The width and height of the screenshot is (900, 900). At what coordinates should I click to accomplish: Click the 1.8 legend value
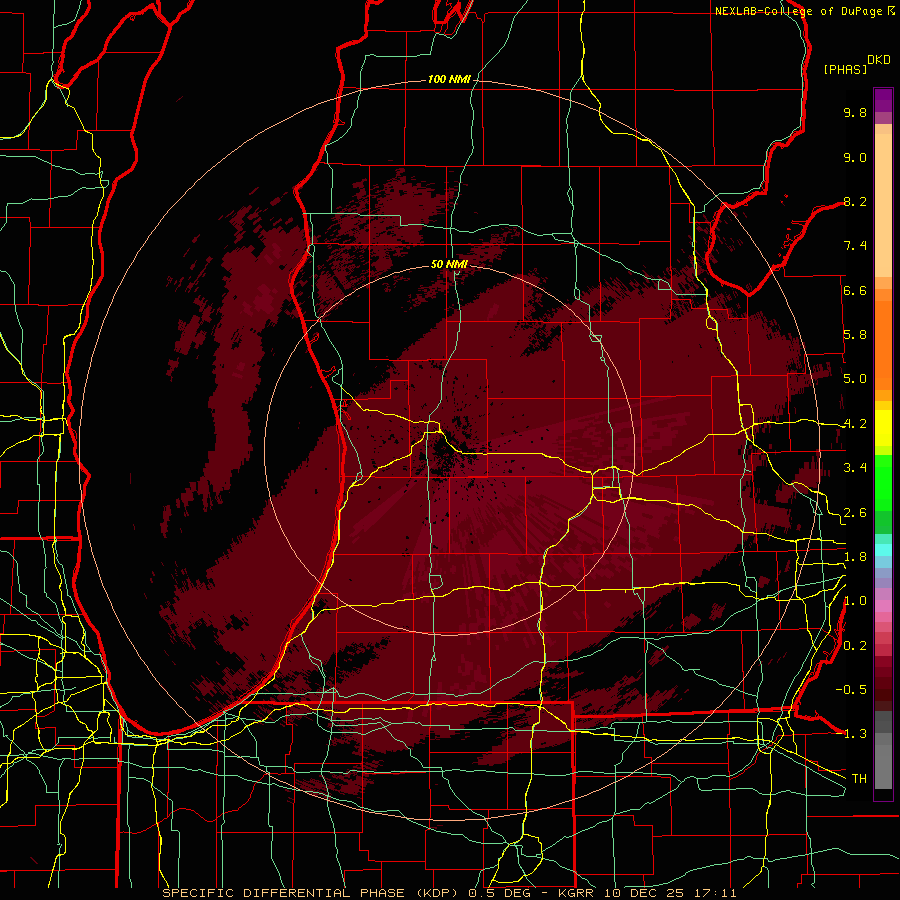pyautogui.click(x=855, y=557)
